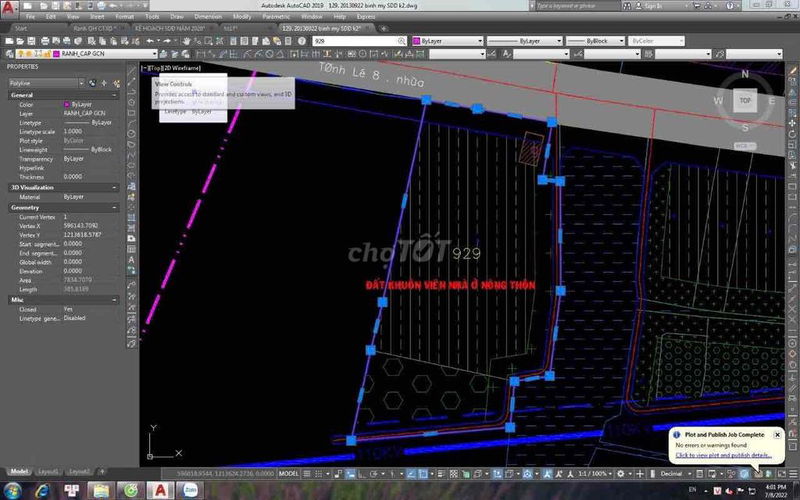Viewport: 800px width, 500px height.
Task: Close the Plot and Publish notification balloon
Action: click(x=776, y=435)
